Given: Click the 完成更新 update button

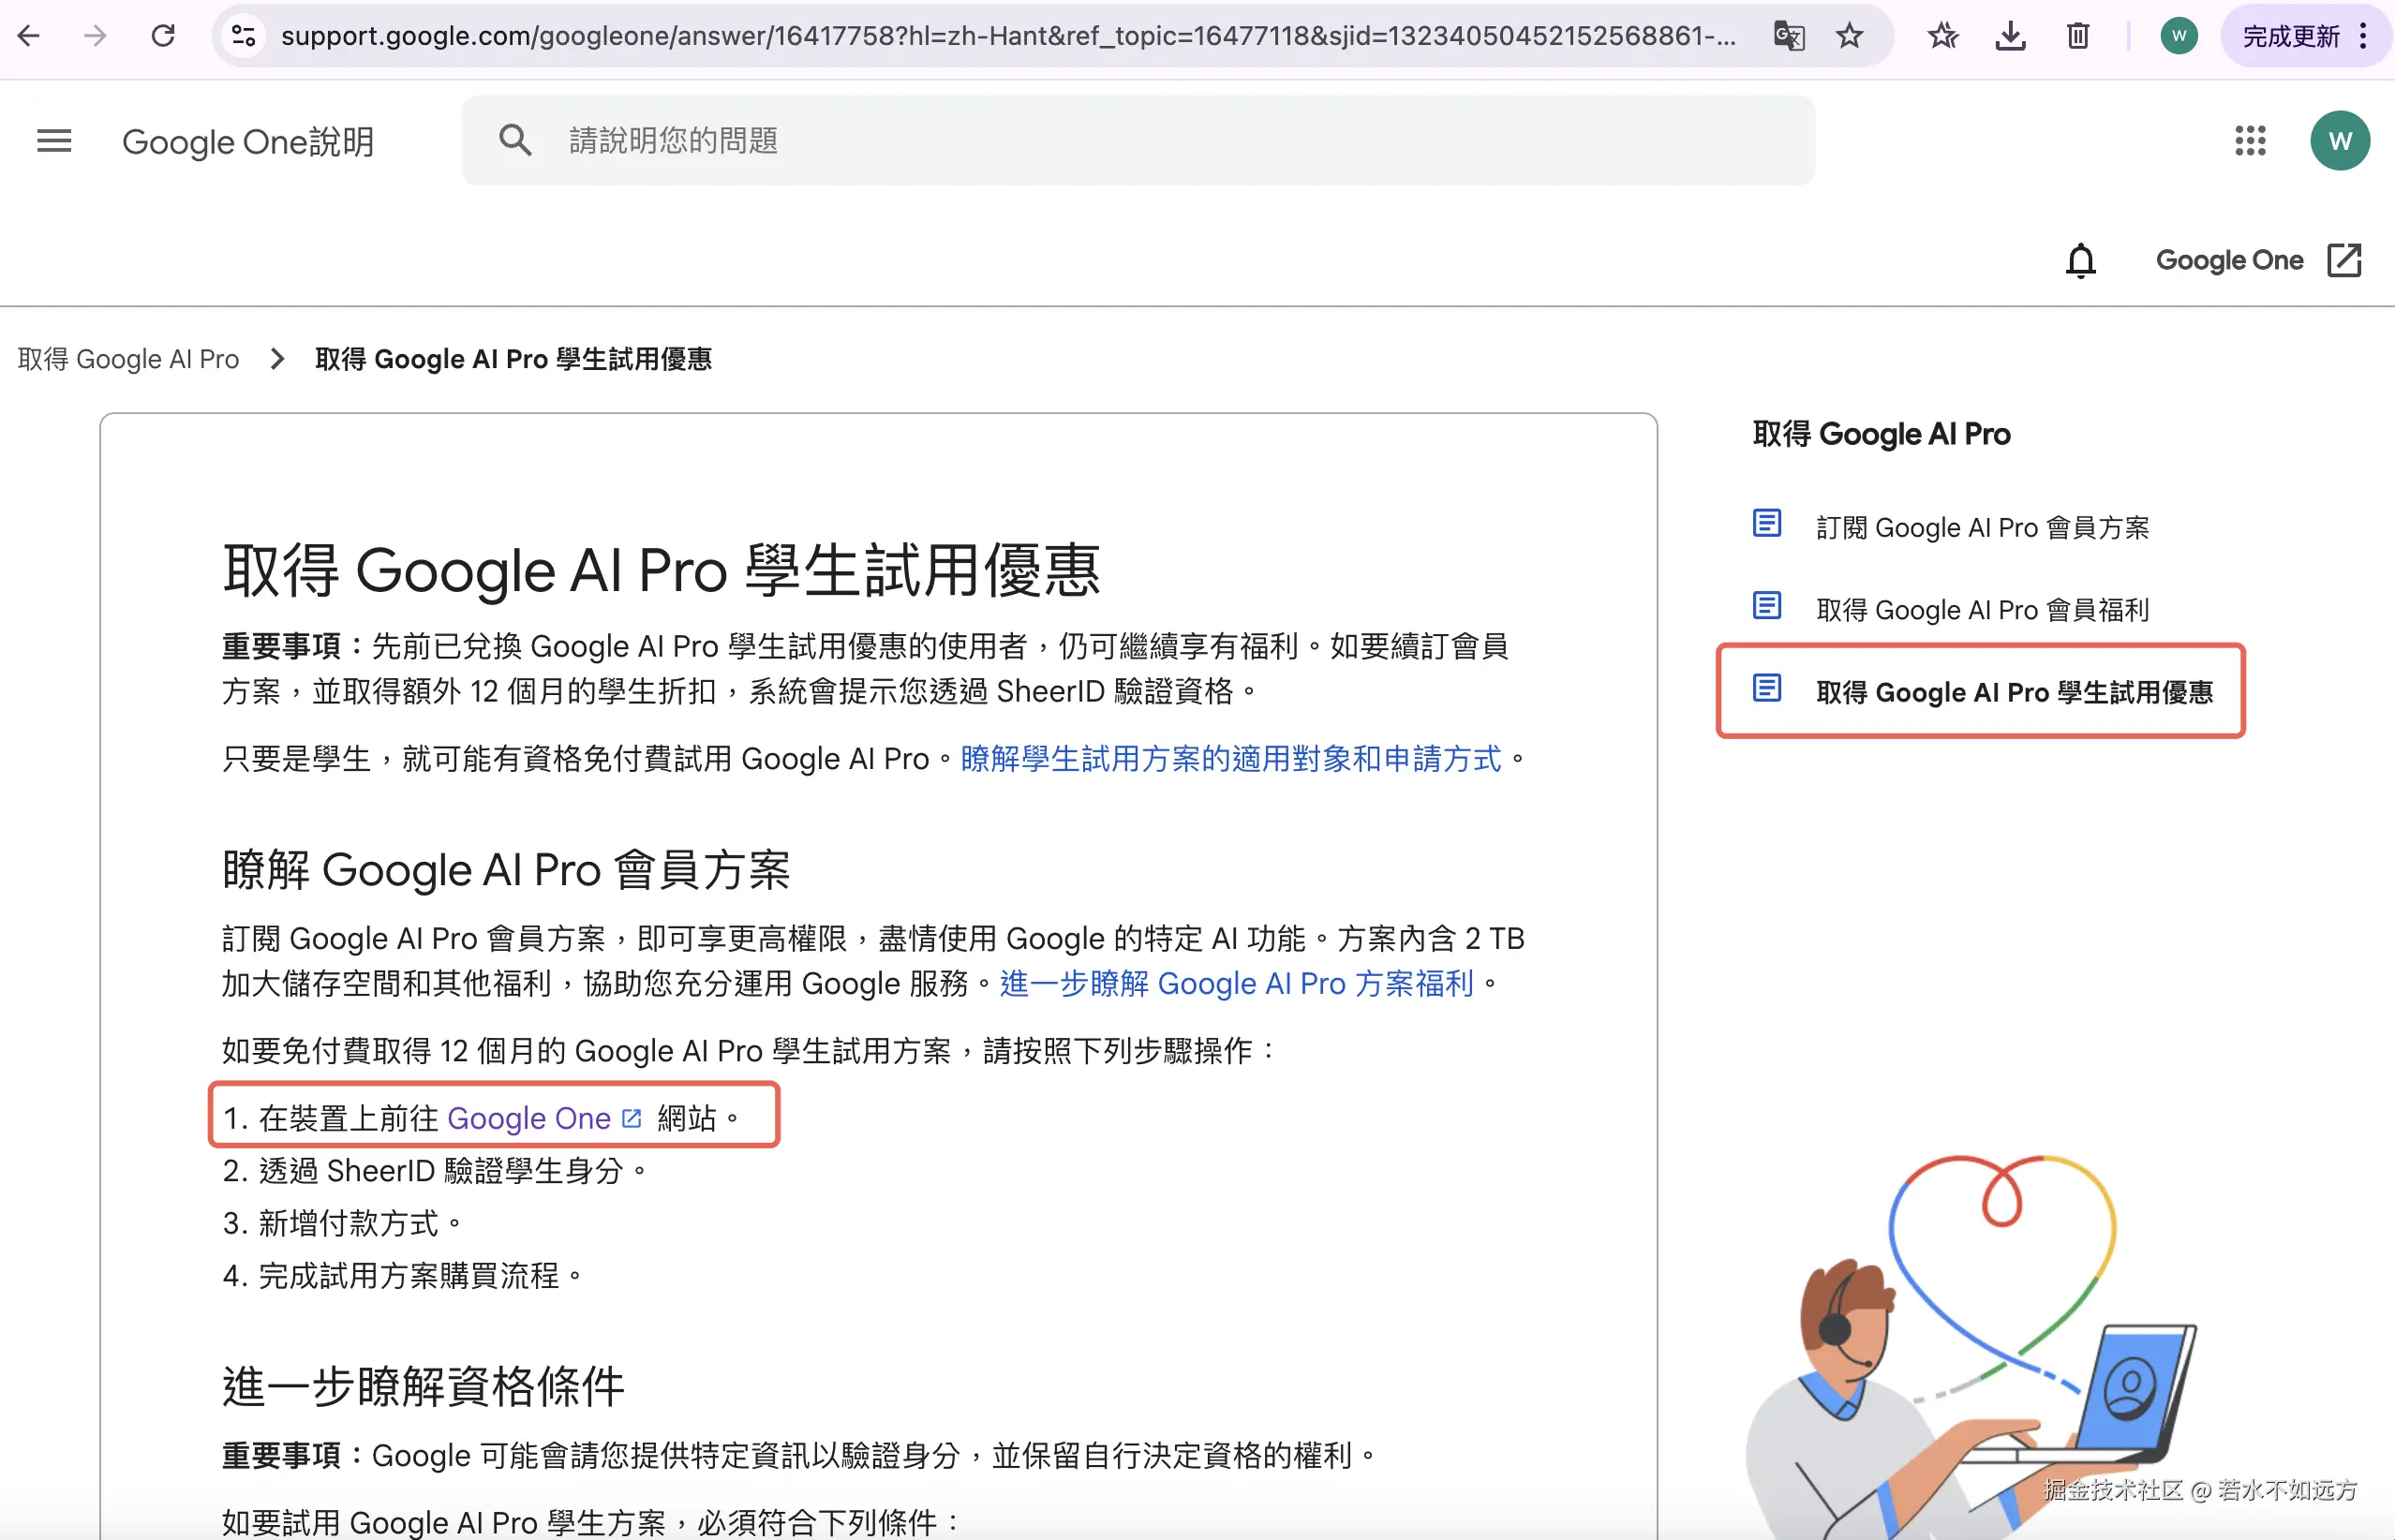Looking at the screenshot, I should pyautogui.click(x=2290, y=37).
